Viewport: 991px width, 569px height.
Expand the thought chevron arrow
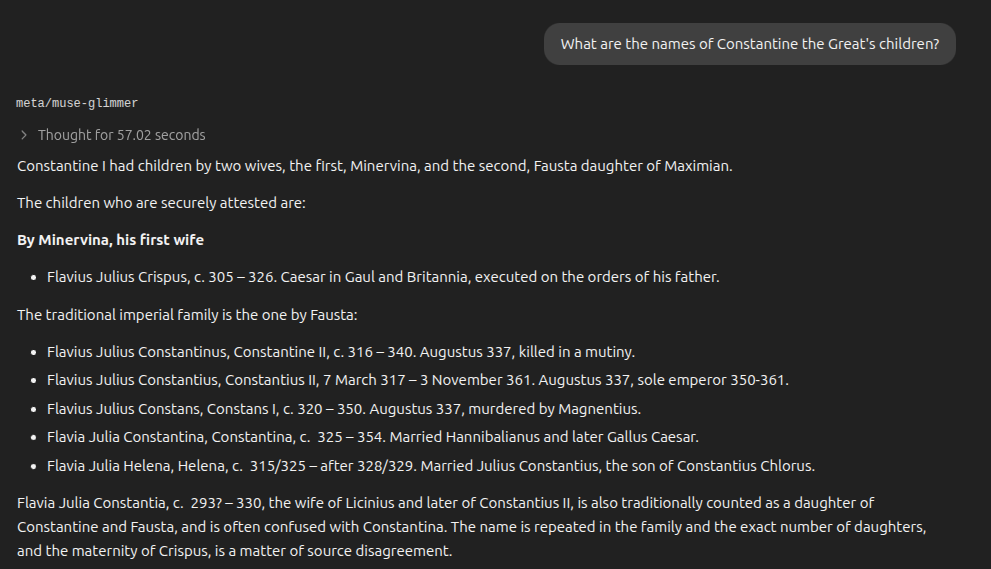click(24, 135)
